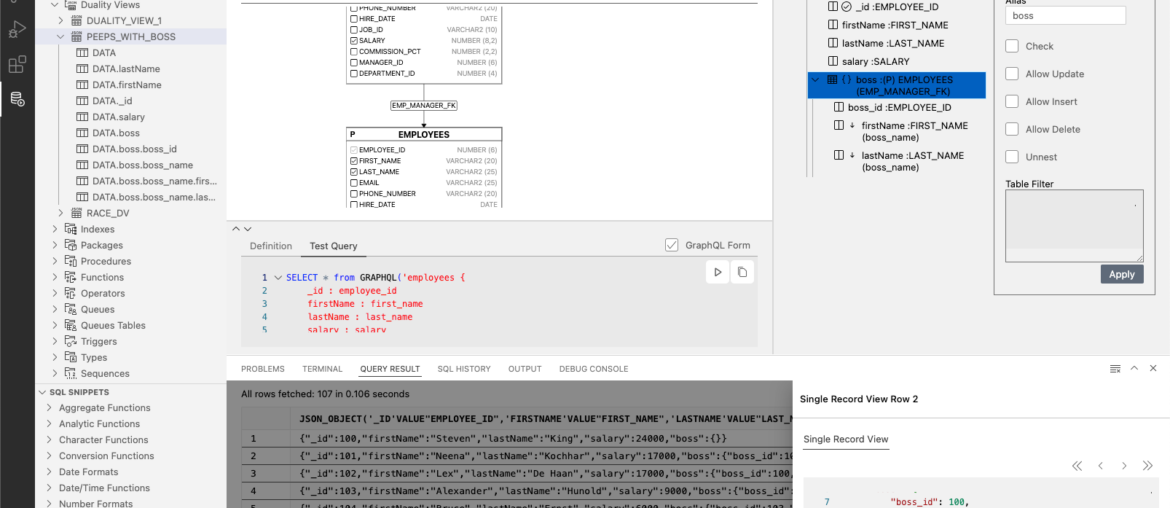Click the DUALITY_VIEW_1 JSON table icon
Screen dimensions: 1170x508
(x=77, y=21)
